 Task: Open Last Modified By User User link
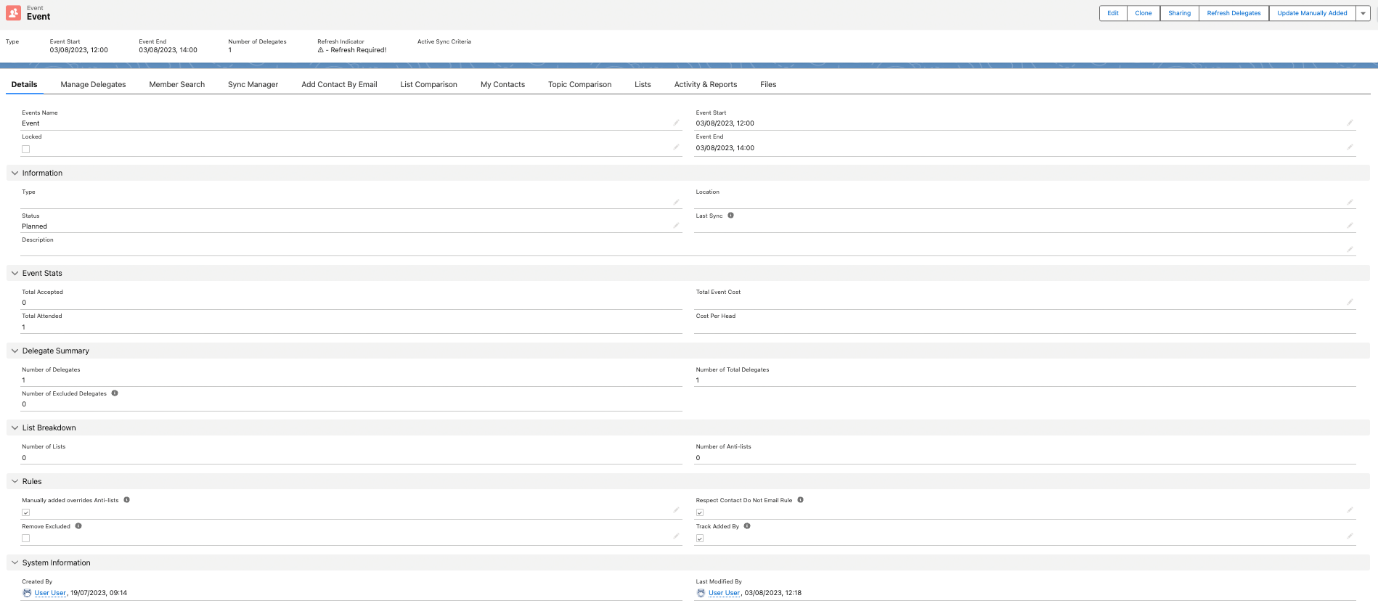722,593
